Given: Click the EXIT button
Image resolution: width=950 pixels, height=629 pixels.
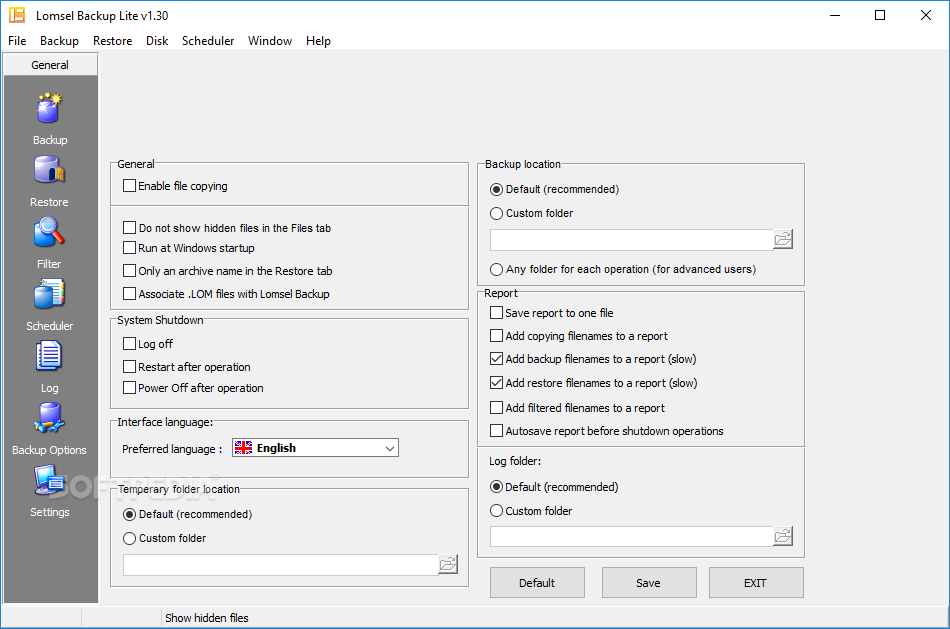Looking at the screenshot, I should pyautogui.click(x=756, y=583).
